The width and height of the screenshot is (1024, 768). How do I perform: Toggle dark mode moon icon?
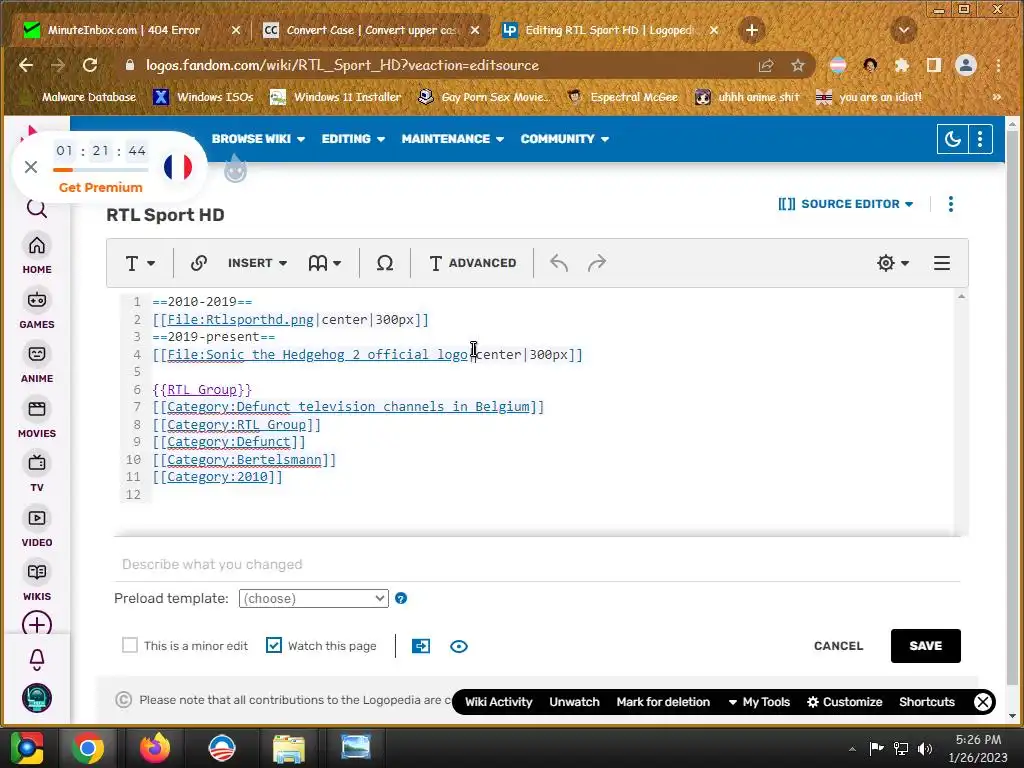952,139
